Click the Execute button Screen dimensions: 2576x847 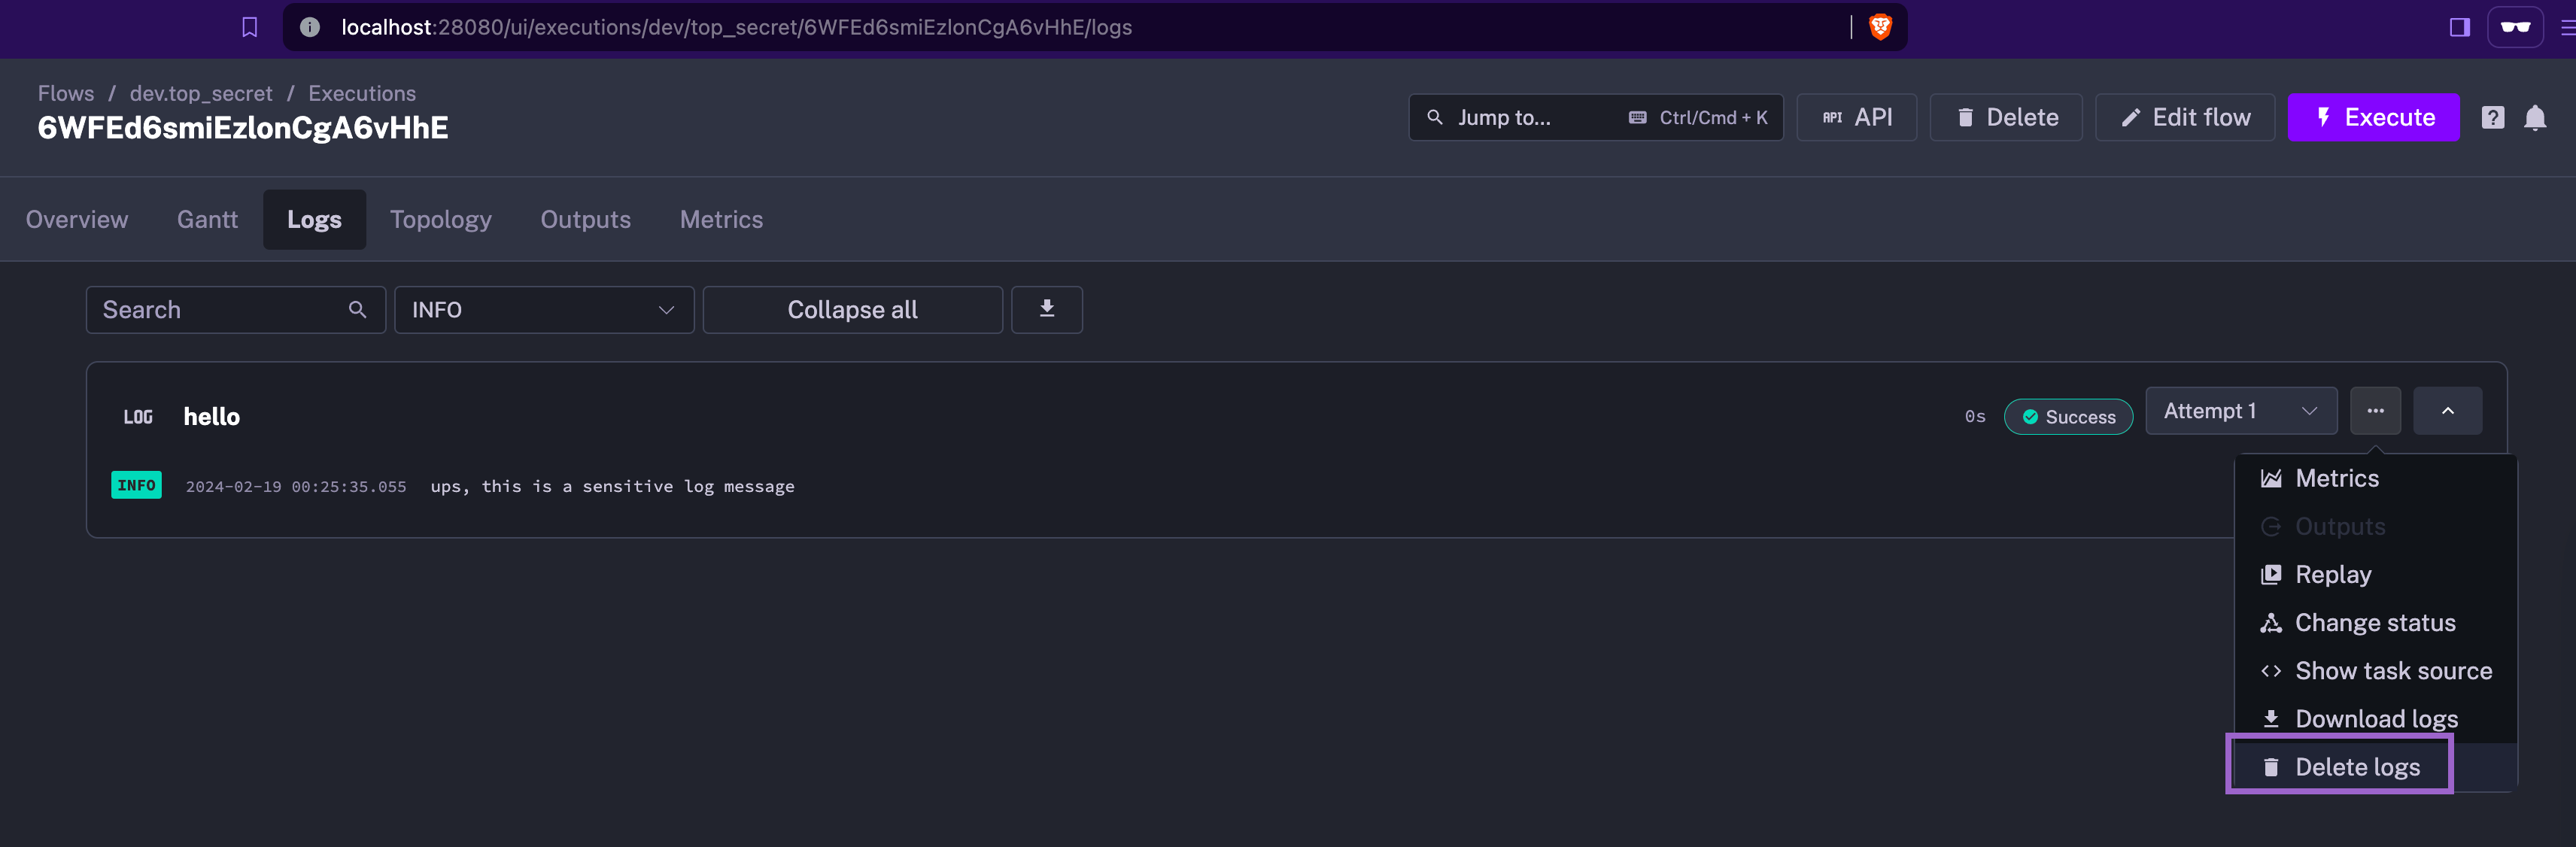pyautogui.click(x=2374, y=117)
